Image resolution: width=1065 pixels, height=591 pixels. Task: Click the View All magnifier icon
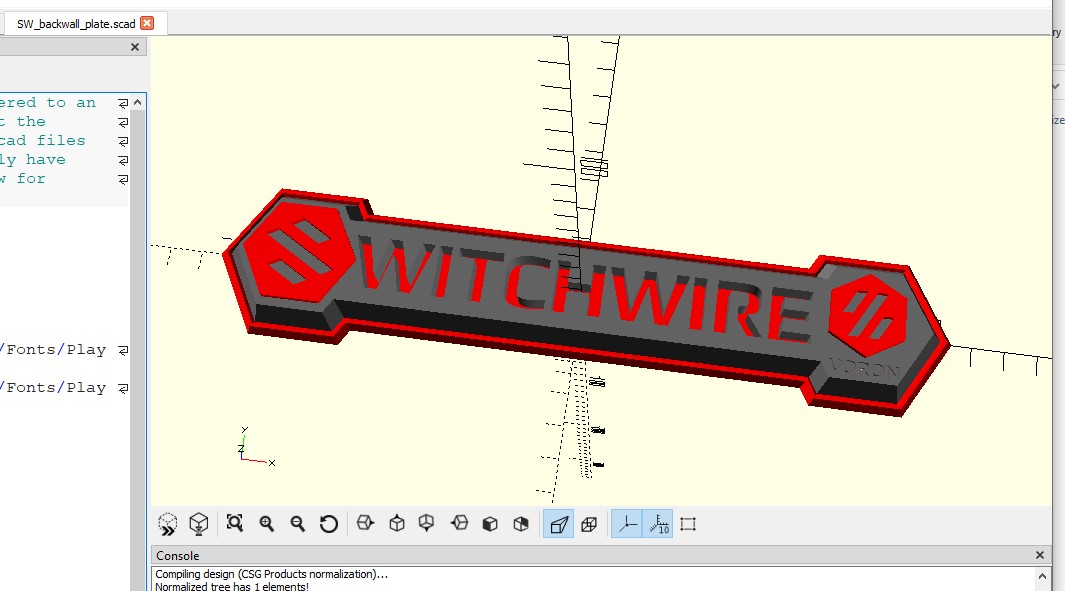(x=235, y=523)
